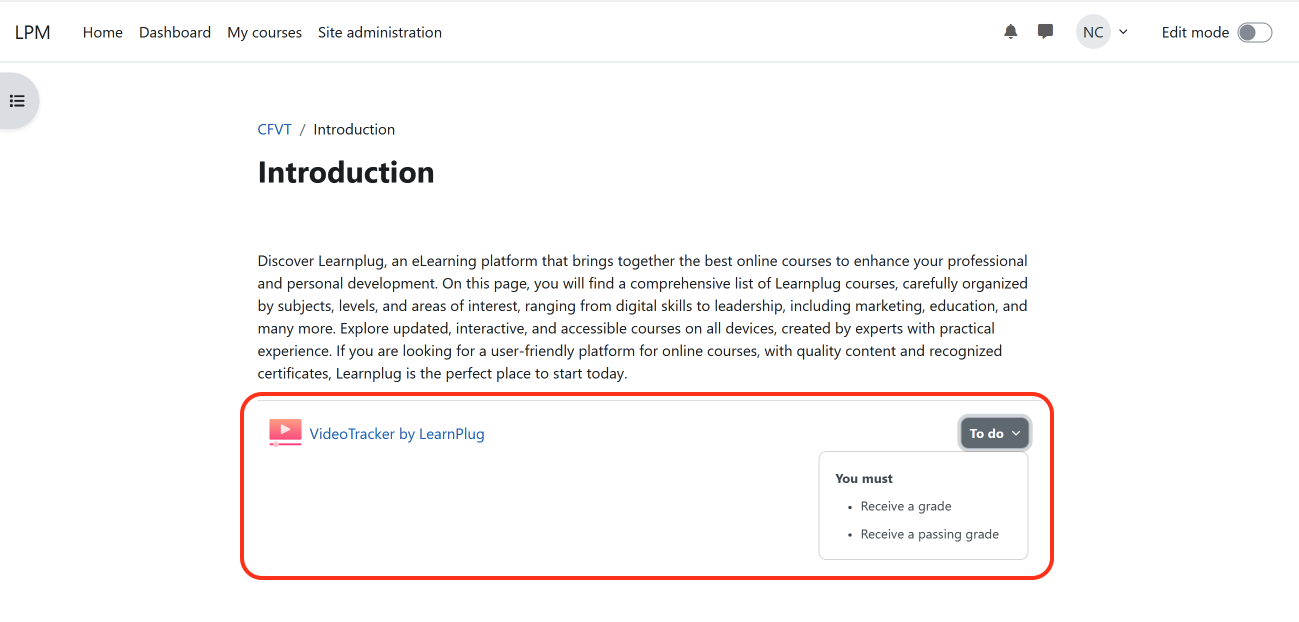Click the VideoTracker activity video icon
The width and height of the screenshot is (1299, 622).
(285, 432)
